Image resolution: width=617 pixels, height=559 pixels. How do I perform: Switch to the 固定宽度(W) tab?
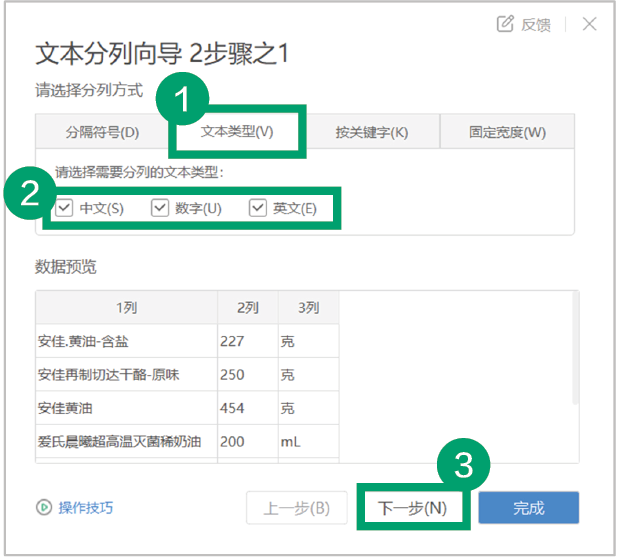pyautogui.click(x=507, y=132)
